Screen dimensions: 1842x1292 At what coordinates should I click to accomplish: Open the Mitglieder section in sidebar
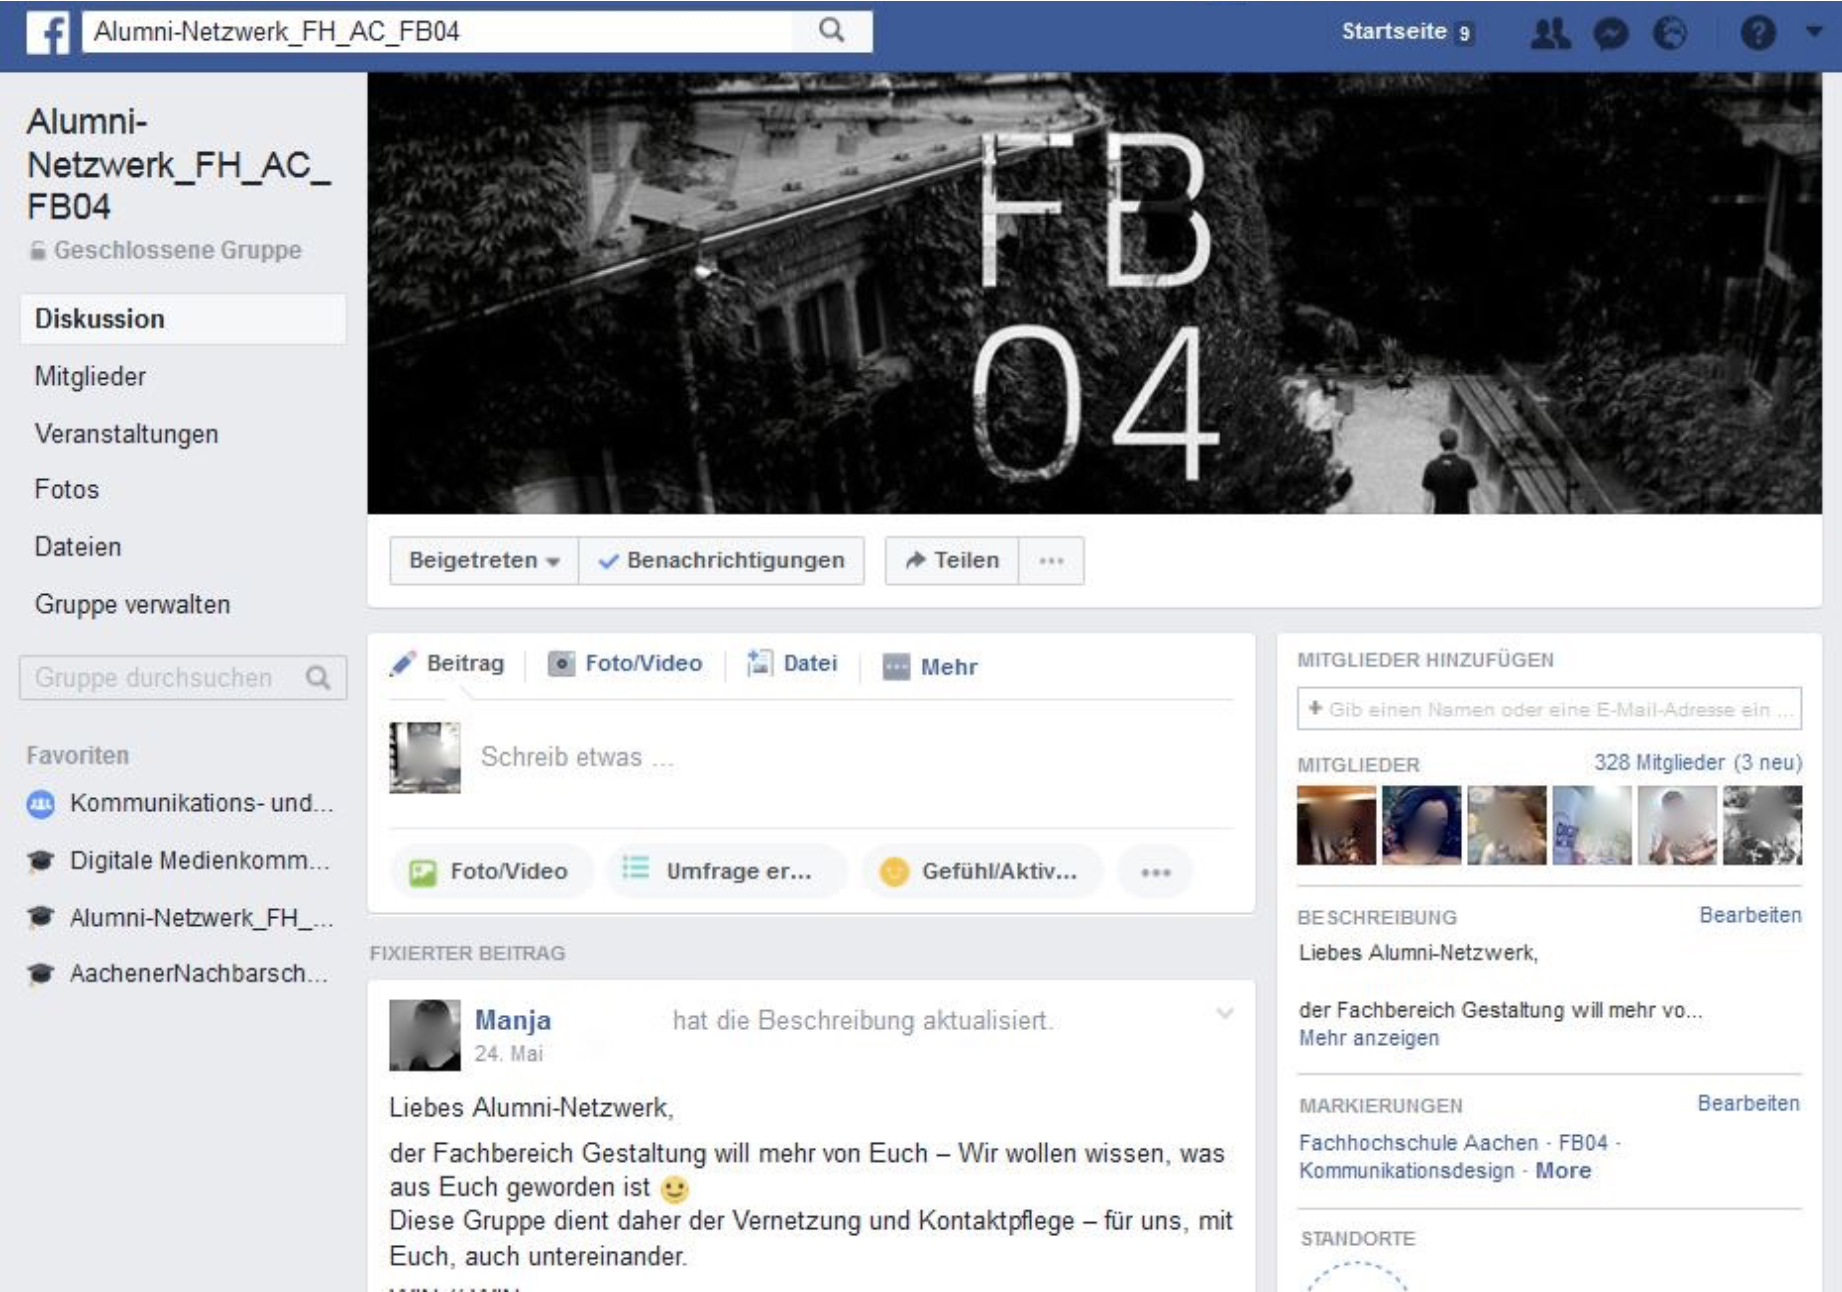[x=90, y=376]
